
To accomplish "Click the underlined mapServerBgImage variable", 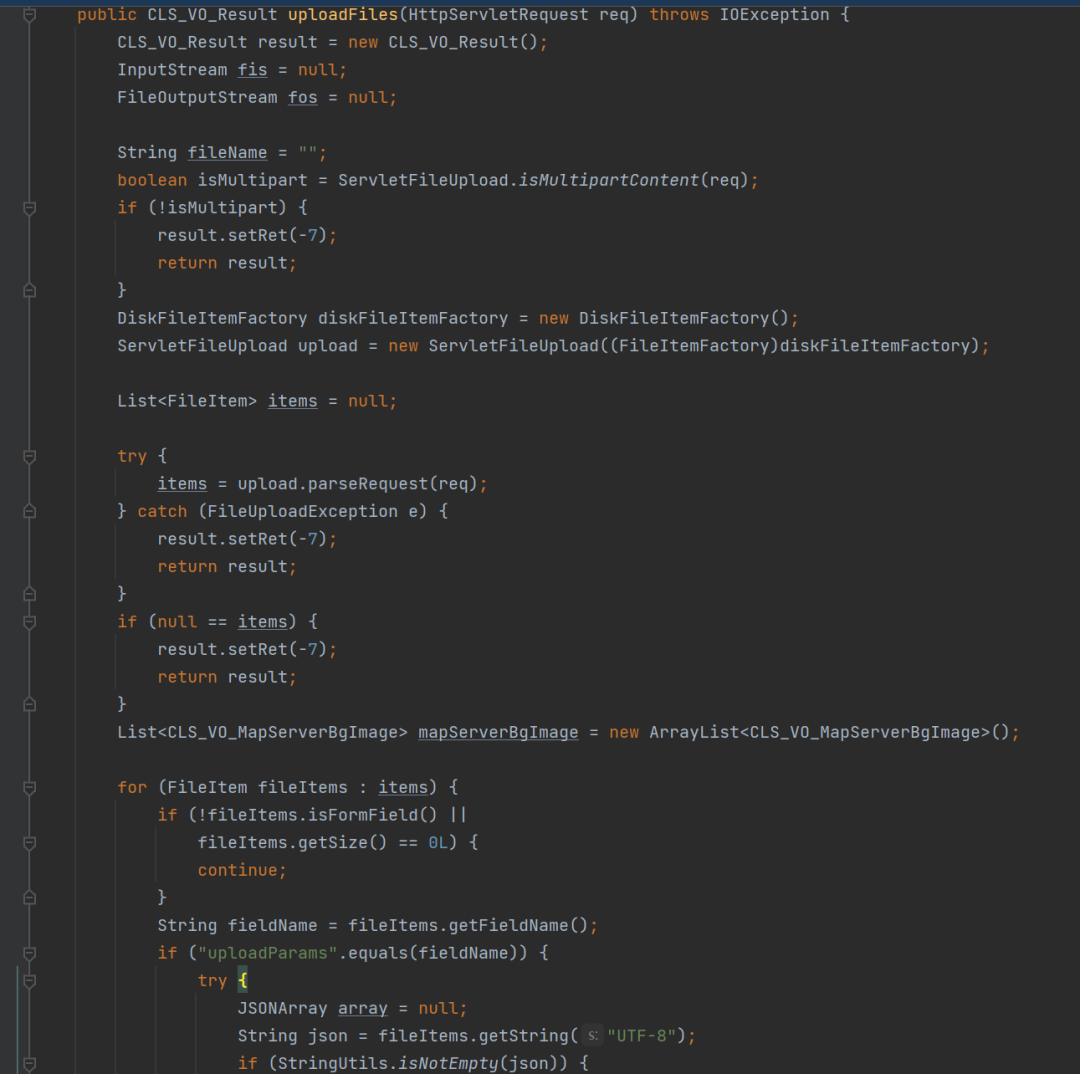I will pyautogui.click(x=498, y=732).
